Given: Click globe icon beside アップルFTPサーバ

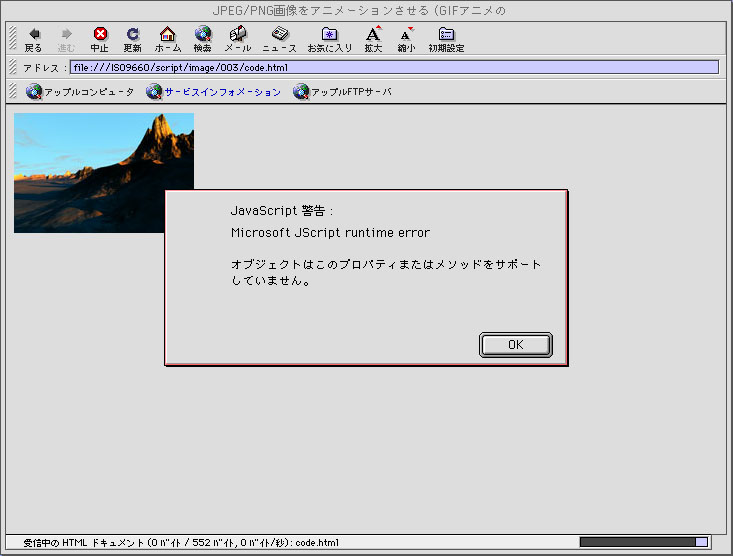Looking at the screenshot, I should (301, 91).
